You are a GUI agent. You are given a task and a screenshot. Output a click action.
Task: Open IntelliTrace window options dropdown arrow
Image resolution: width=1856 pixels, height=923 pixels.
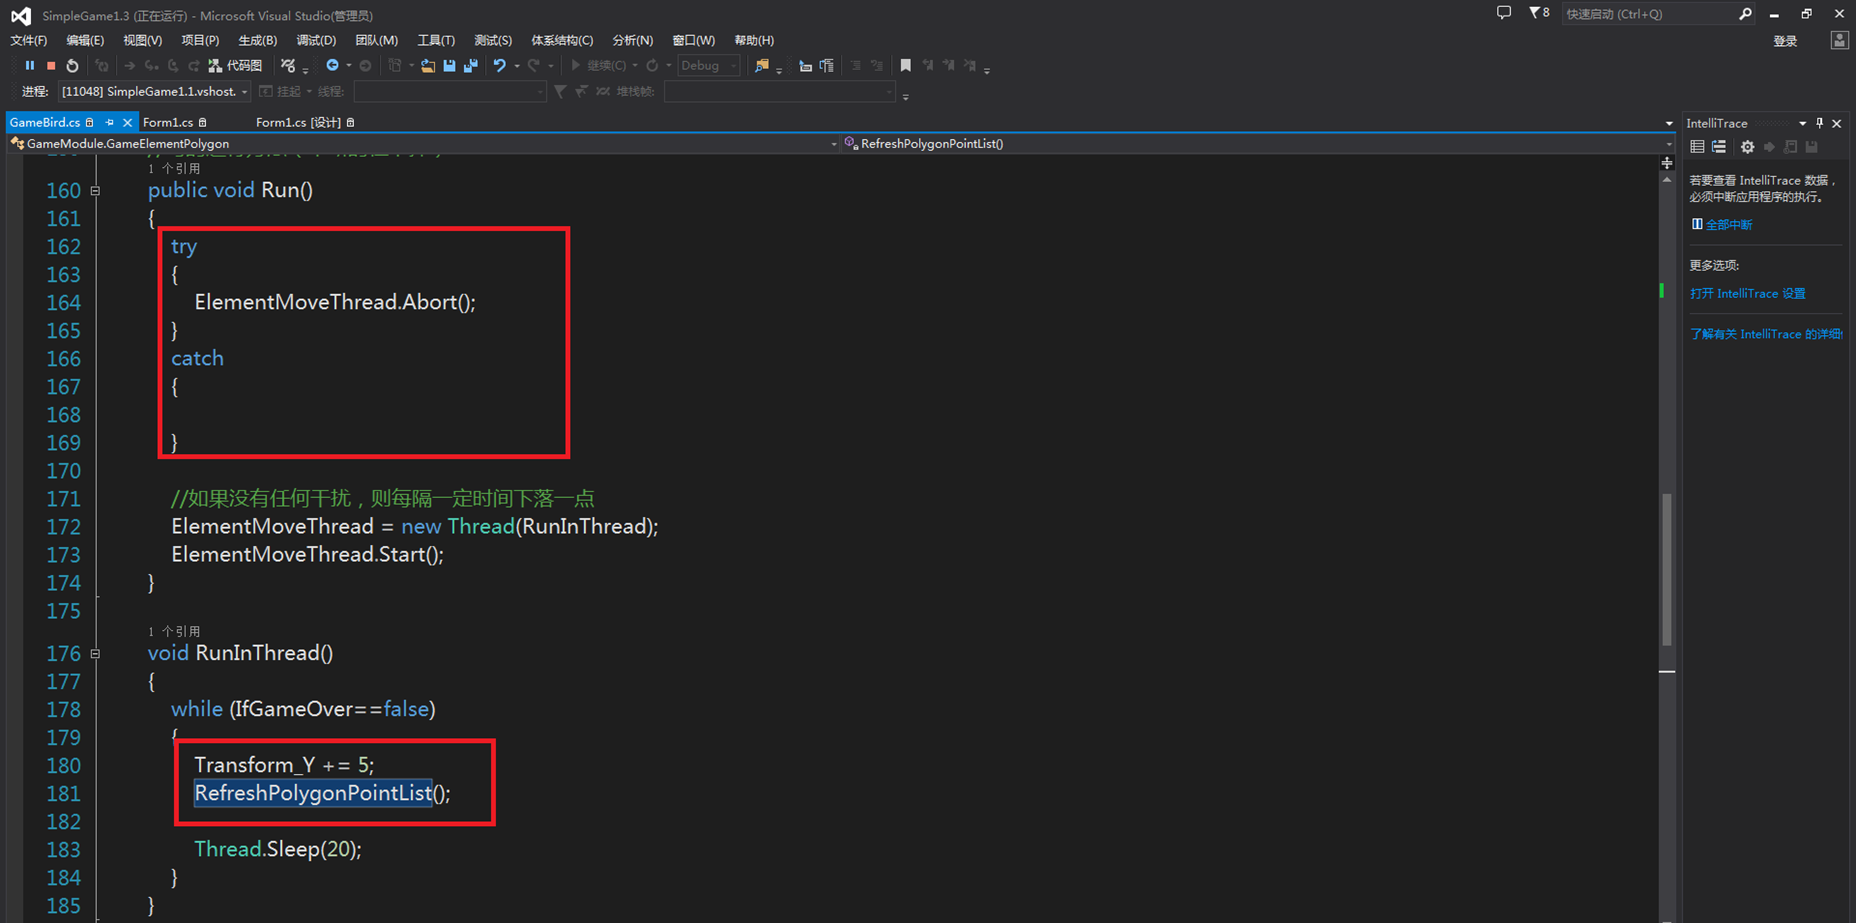(1803, 123)
